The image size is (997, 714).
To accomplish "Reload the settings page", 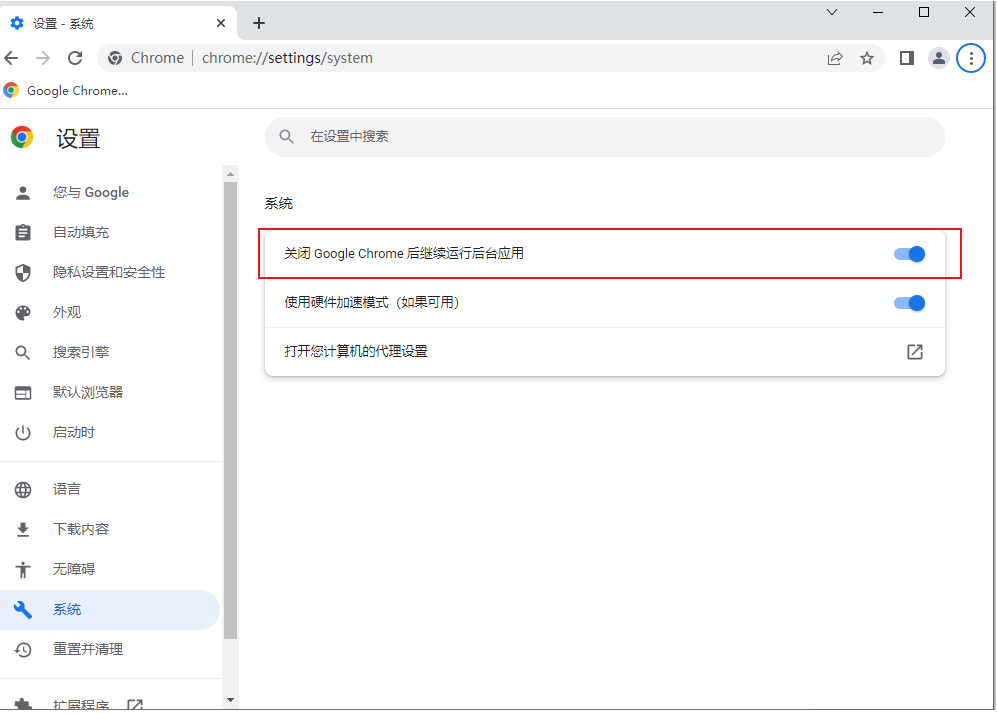I will coord(75,58).
